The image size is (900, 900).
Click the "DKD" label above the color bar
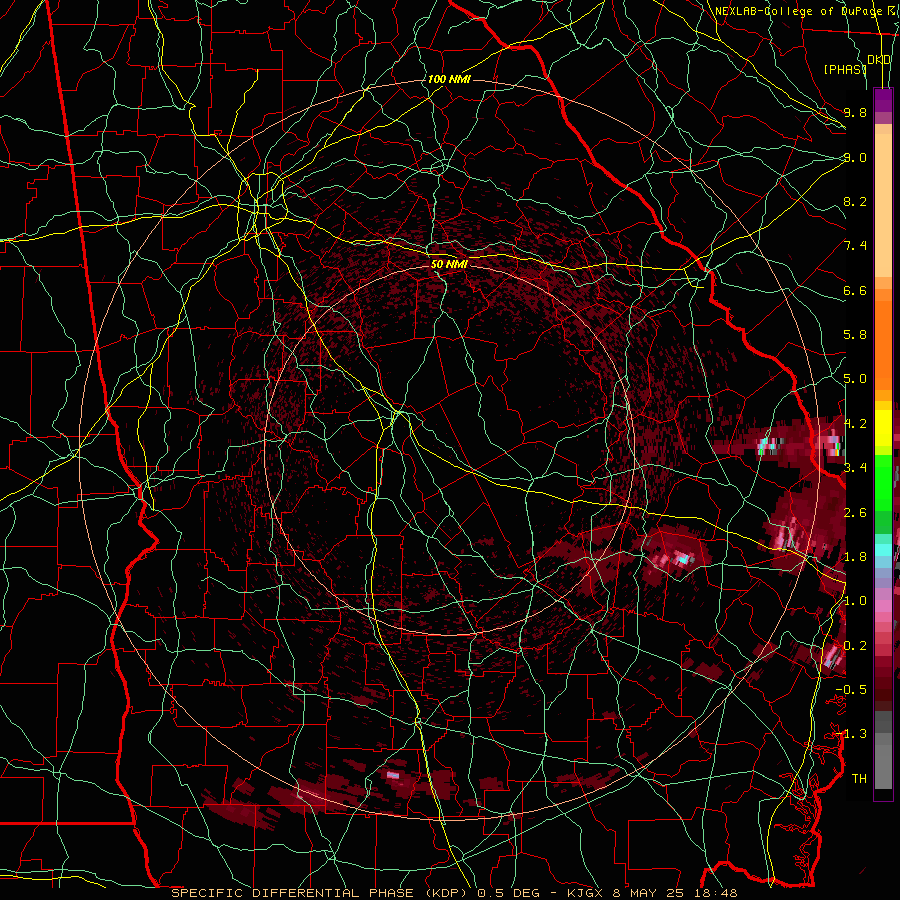879,60
